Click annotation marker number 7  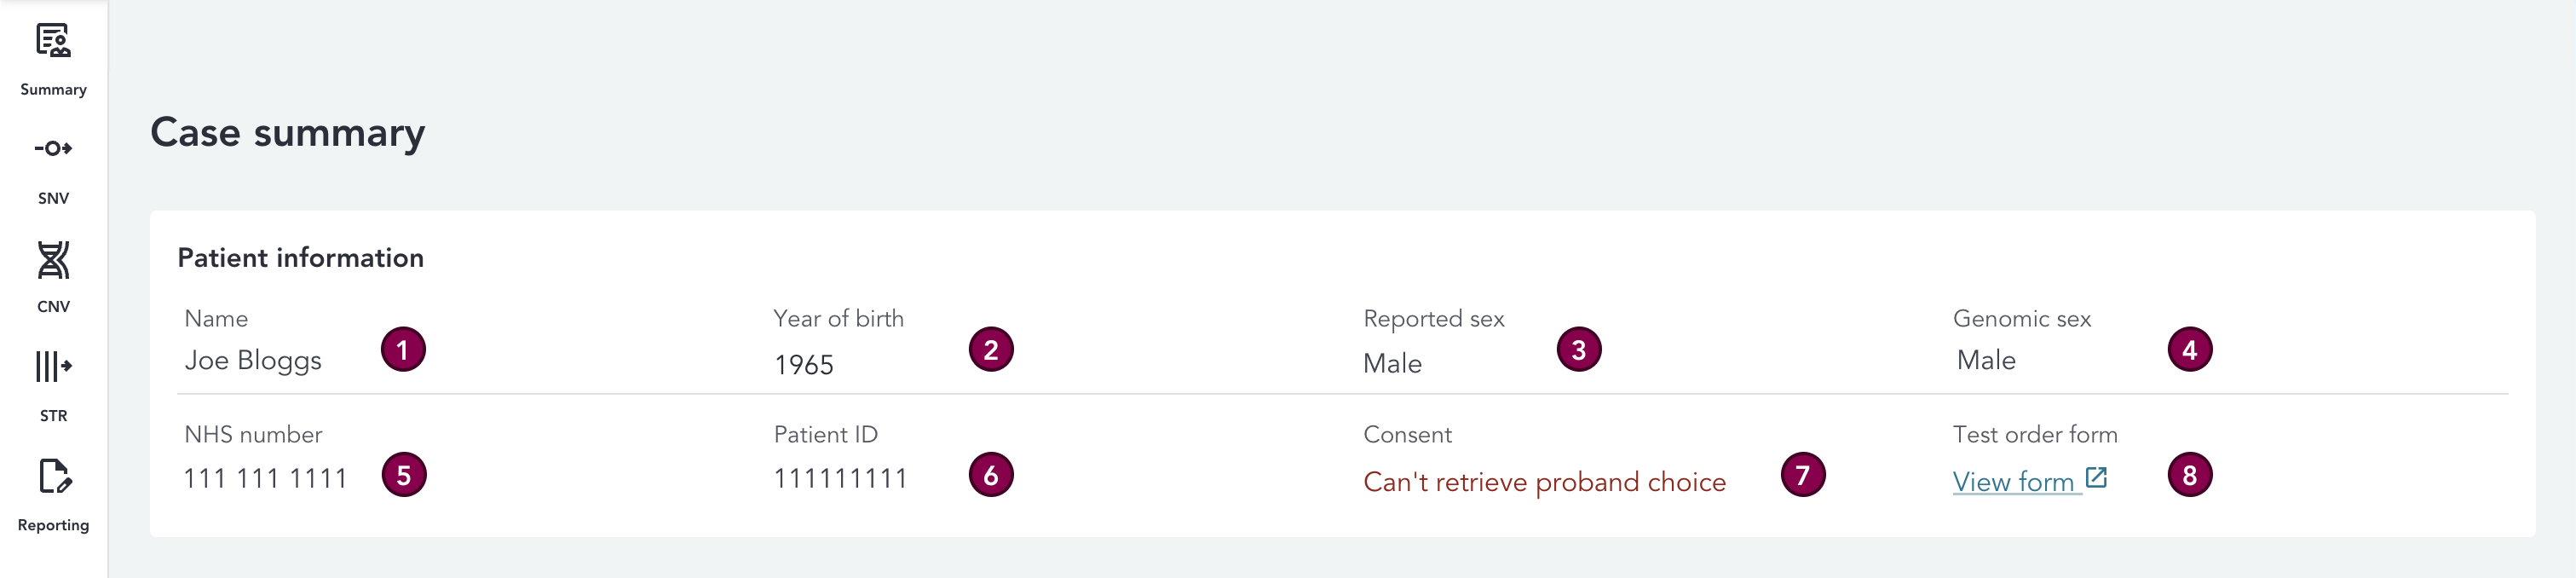tap(1802, 475)
